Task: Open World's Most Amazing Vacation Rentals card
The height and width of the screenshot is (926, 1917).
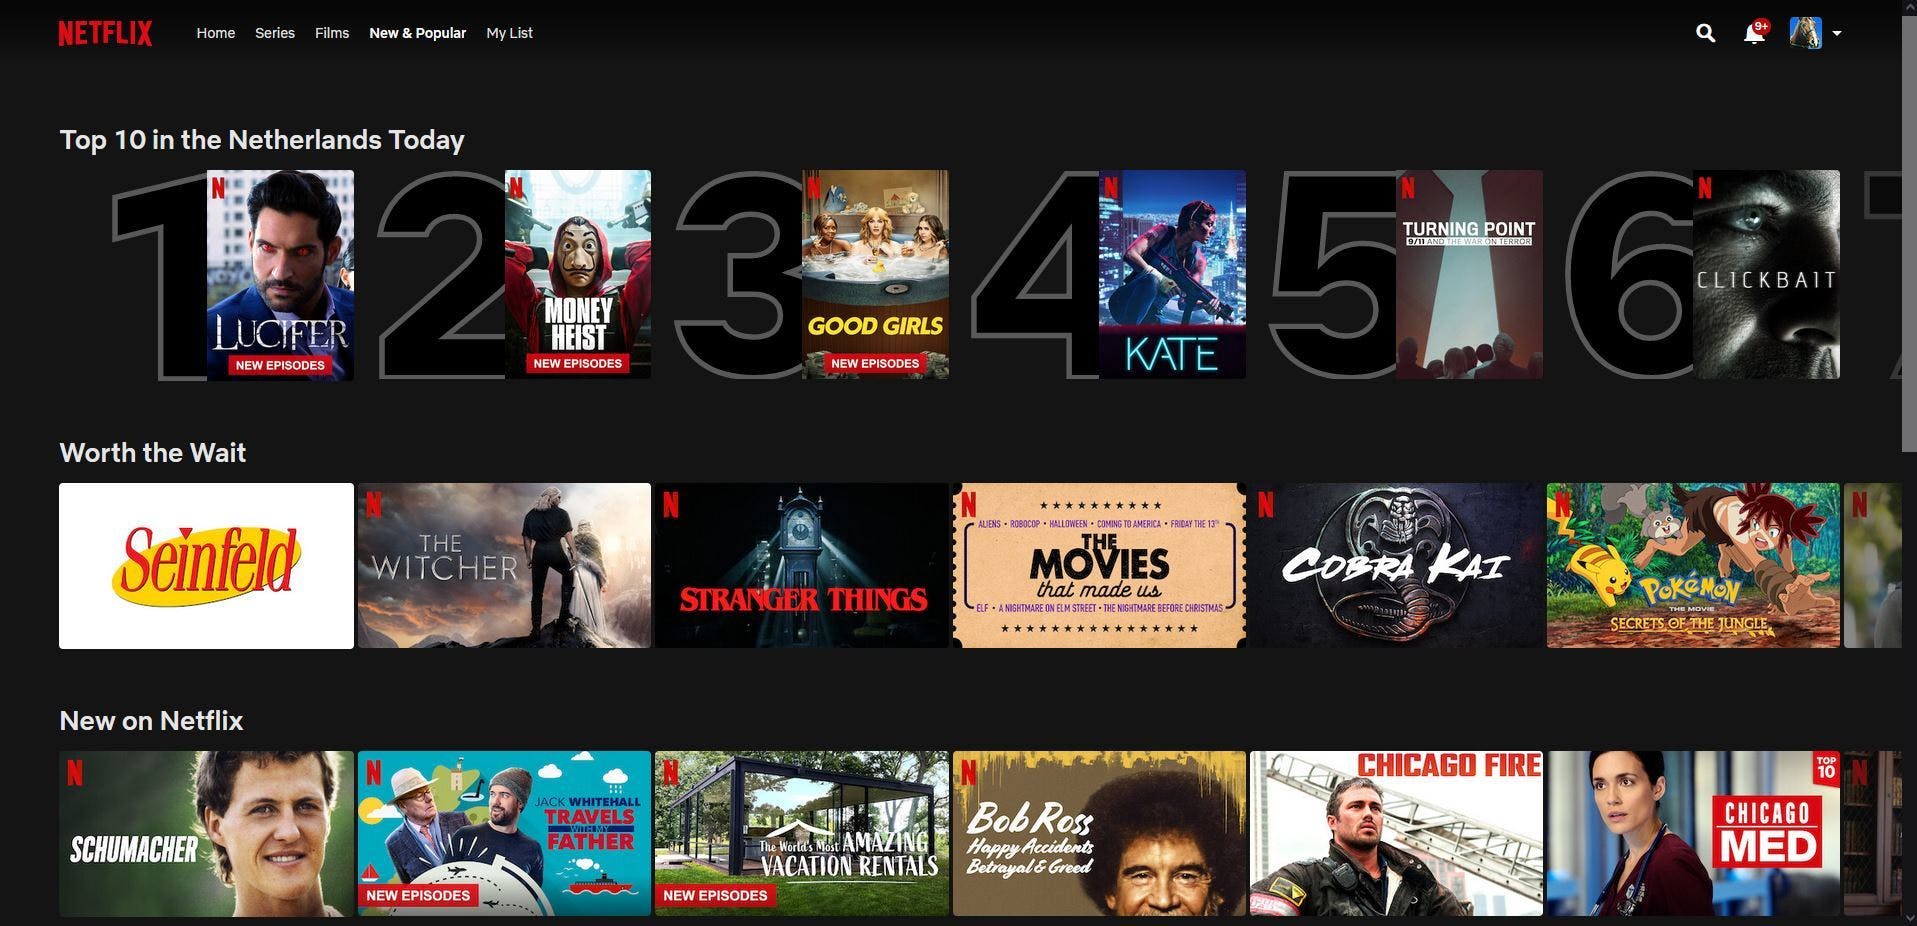Action: click(802, 834)
